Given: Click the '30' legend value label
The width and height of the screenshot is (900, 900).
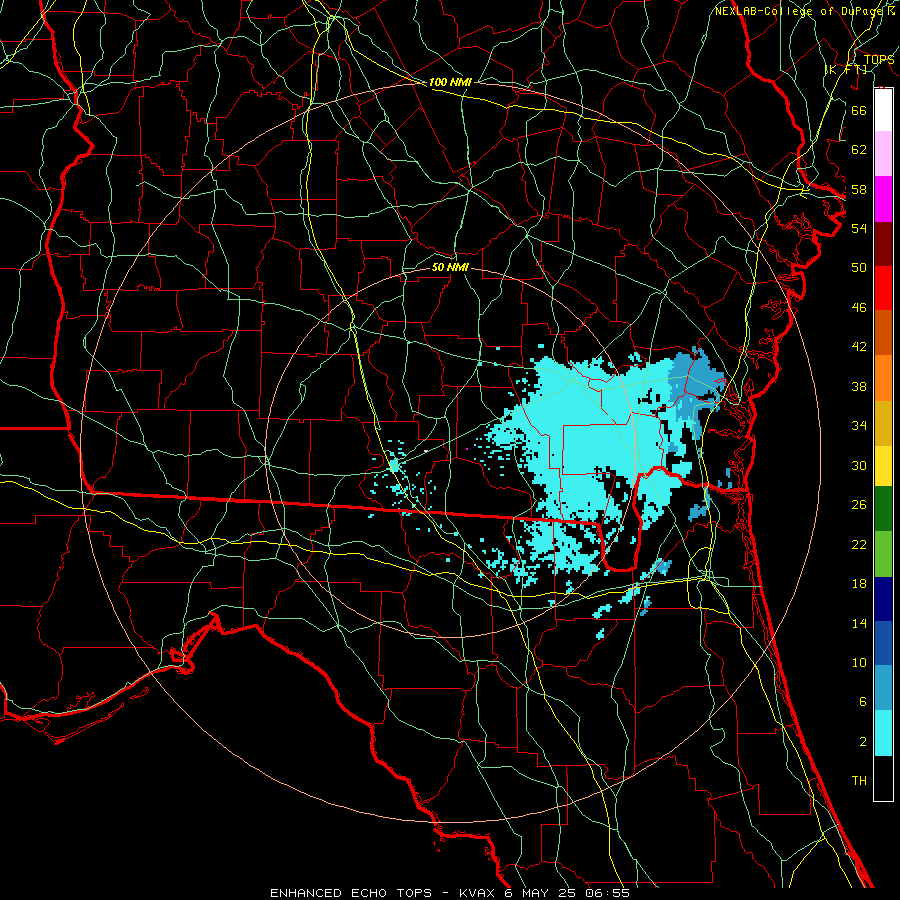Looking at the screenshot, I should coord(859,465).
